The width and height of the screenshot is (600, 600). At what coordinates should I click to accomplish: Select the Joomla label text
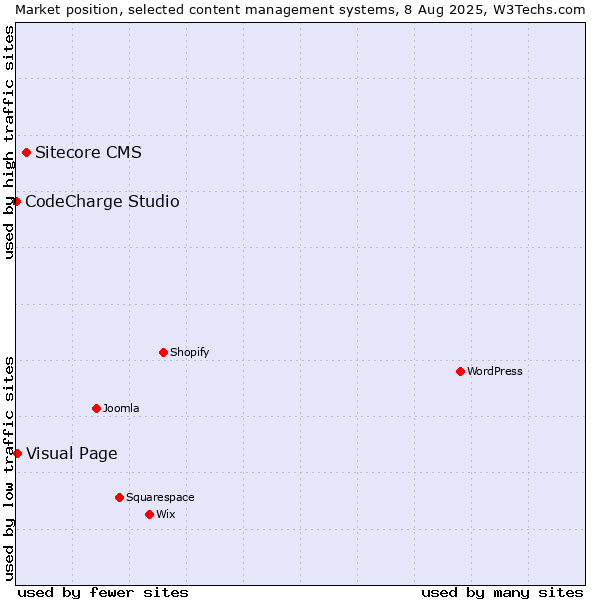click(x=121, y=408)
